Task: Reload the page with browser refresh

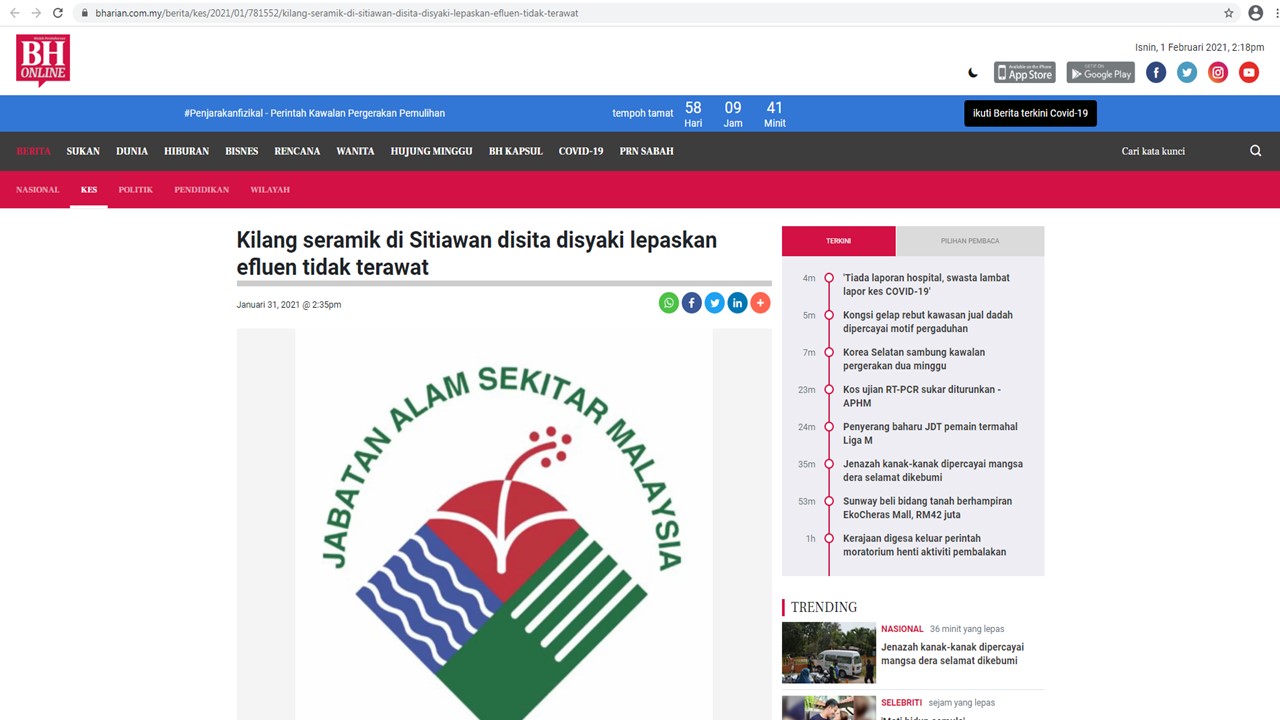Action: click(58, 13)
